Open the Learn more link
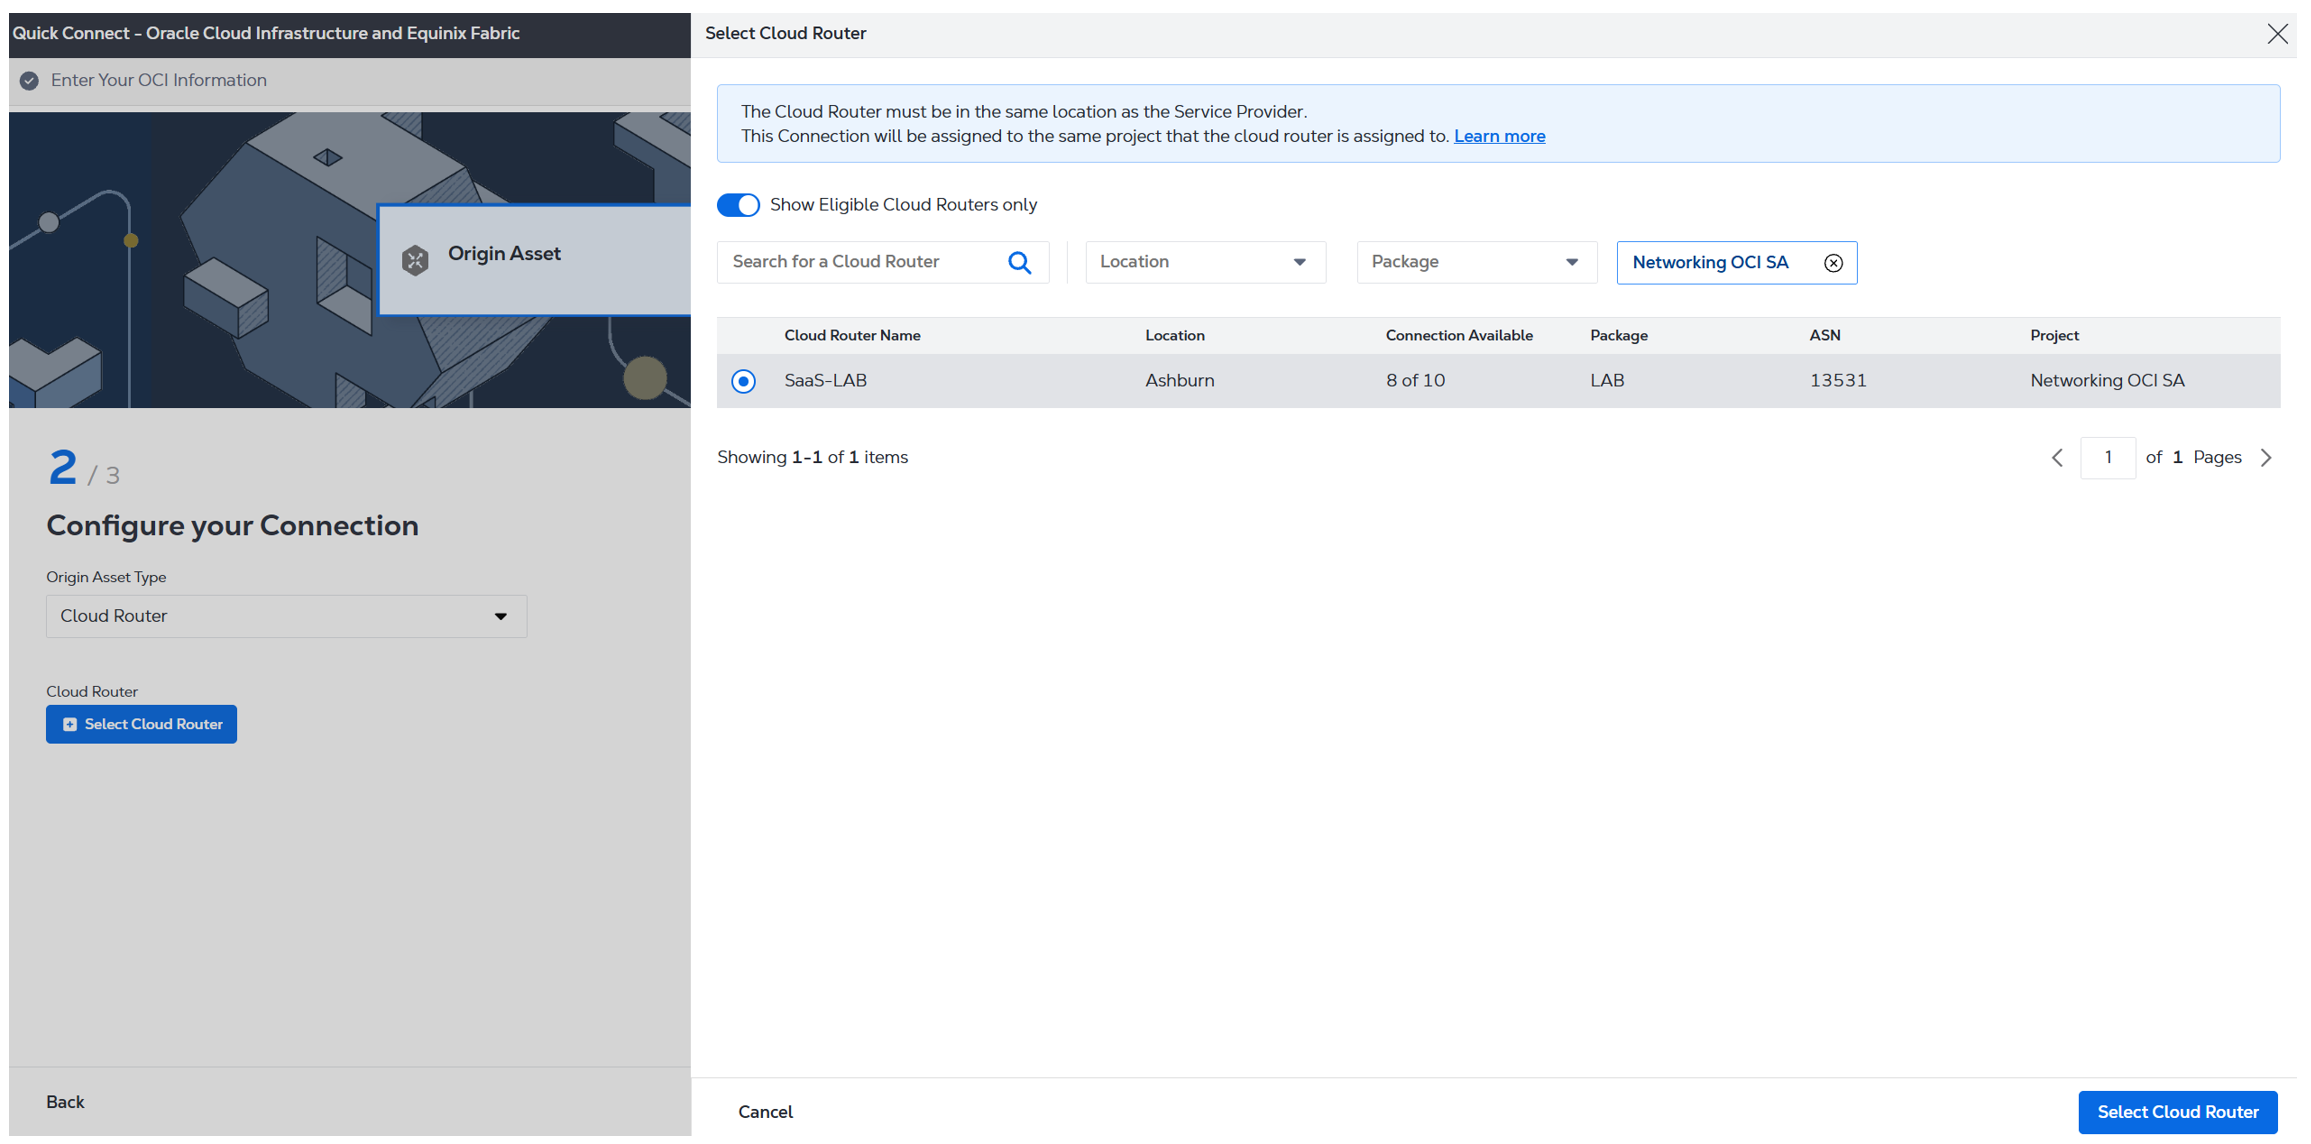2311x1144 pixels. pos(1498,136)
